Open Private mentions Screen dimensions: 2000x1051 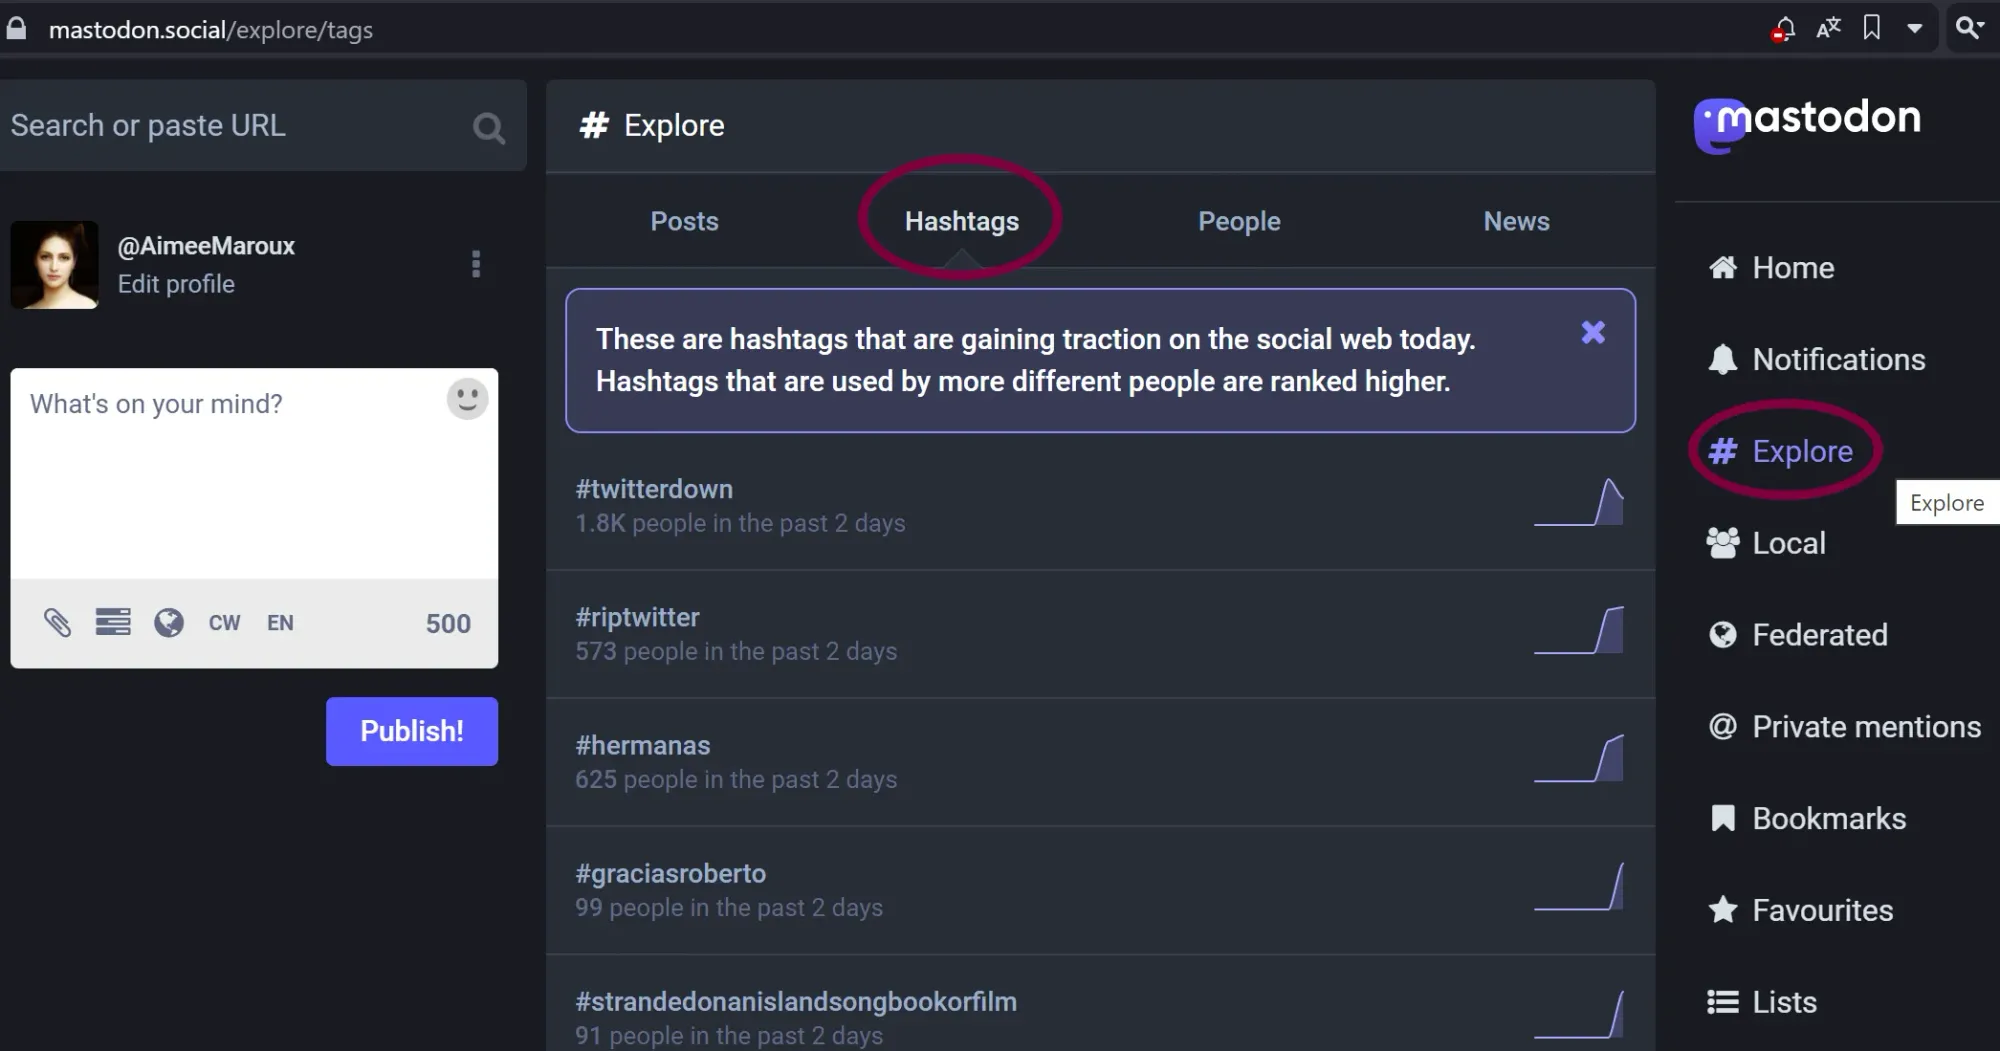1844,727
